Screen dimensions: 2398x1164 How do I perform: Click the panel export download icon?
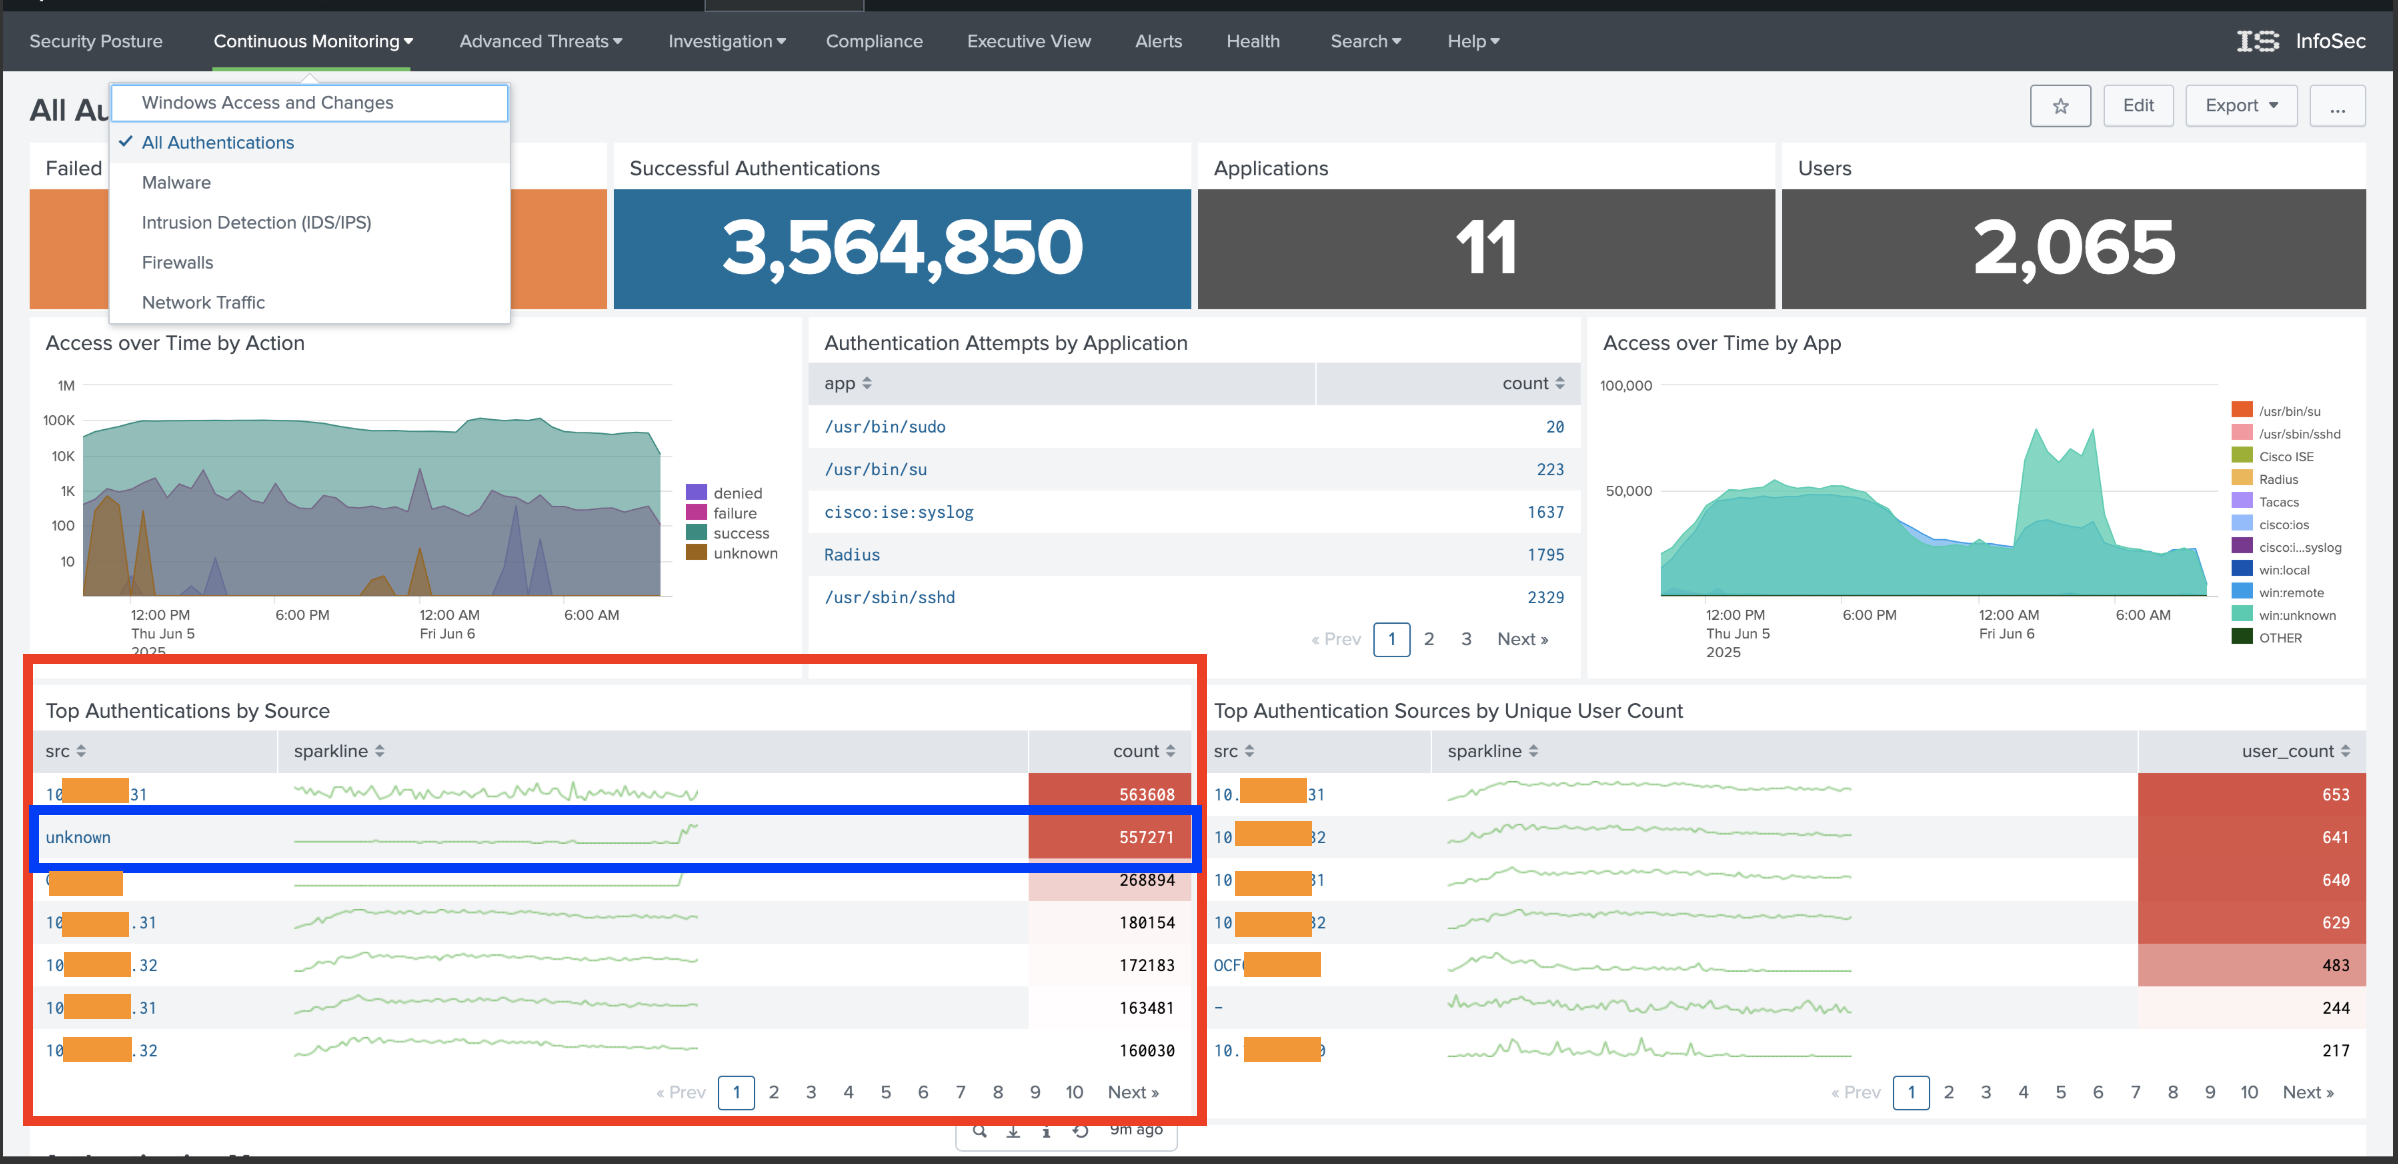(x=1013, y=1131)
